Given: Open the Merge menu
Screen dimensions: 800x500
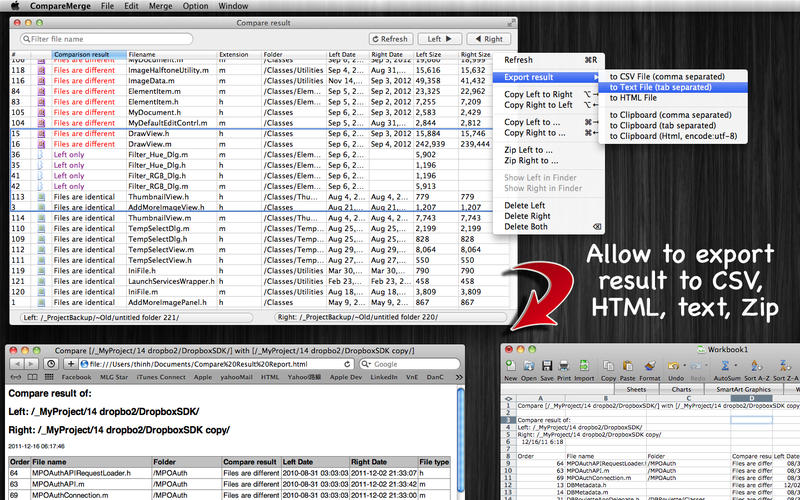Looking at the screenshot, I should tap(160, 6).
